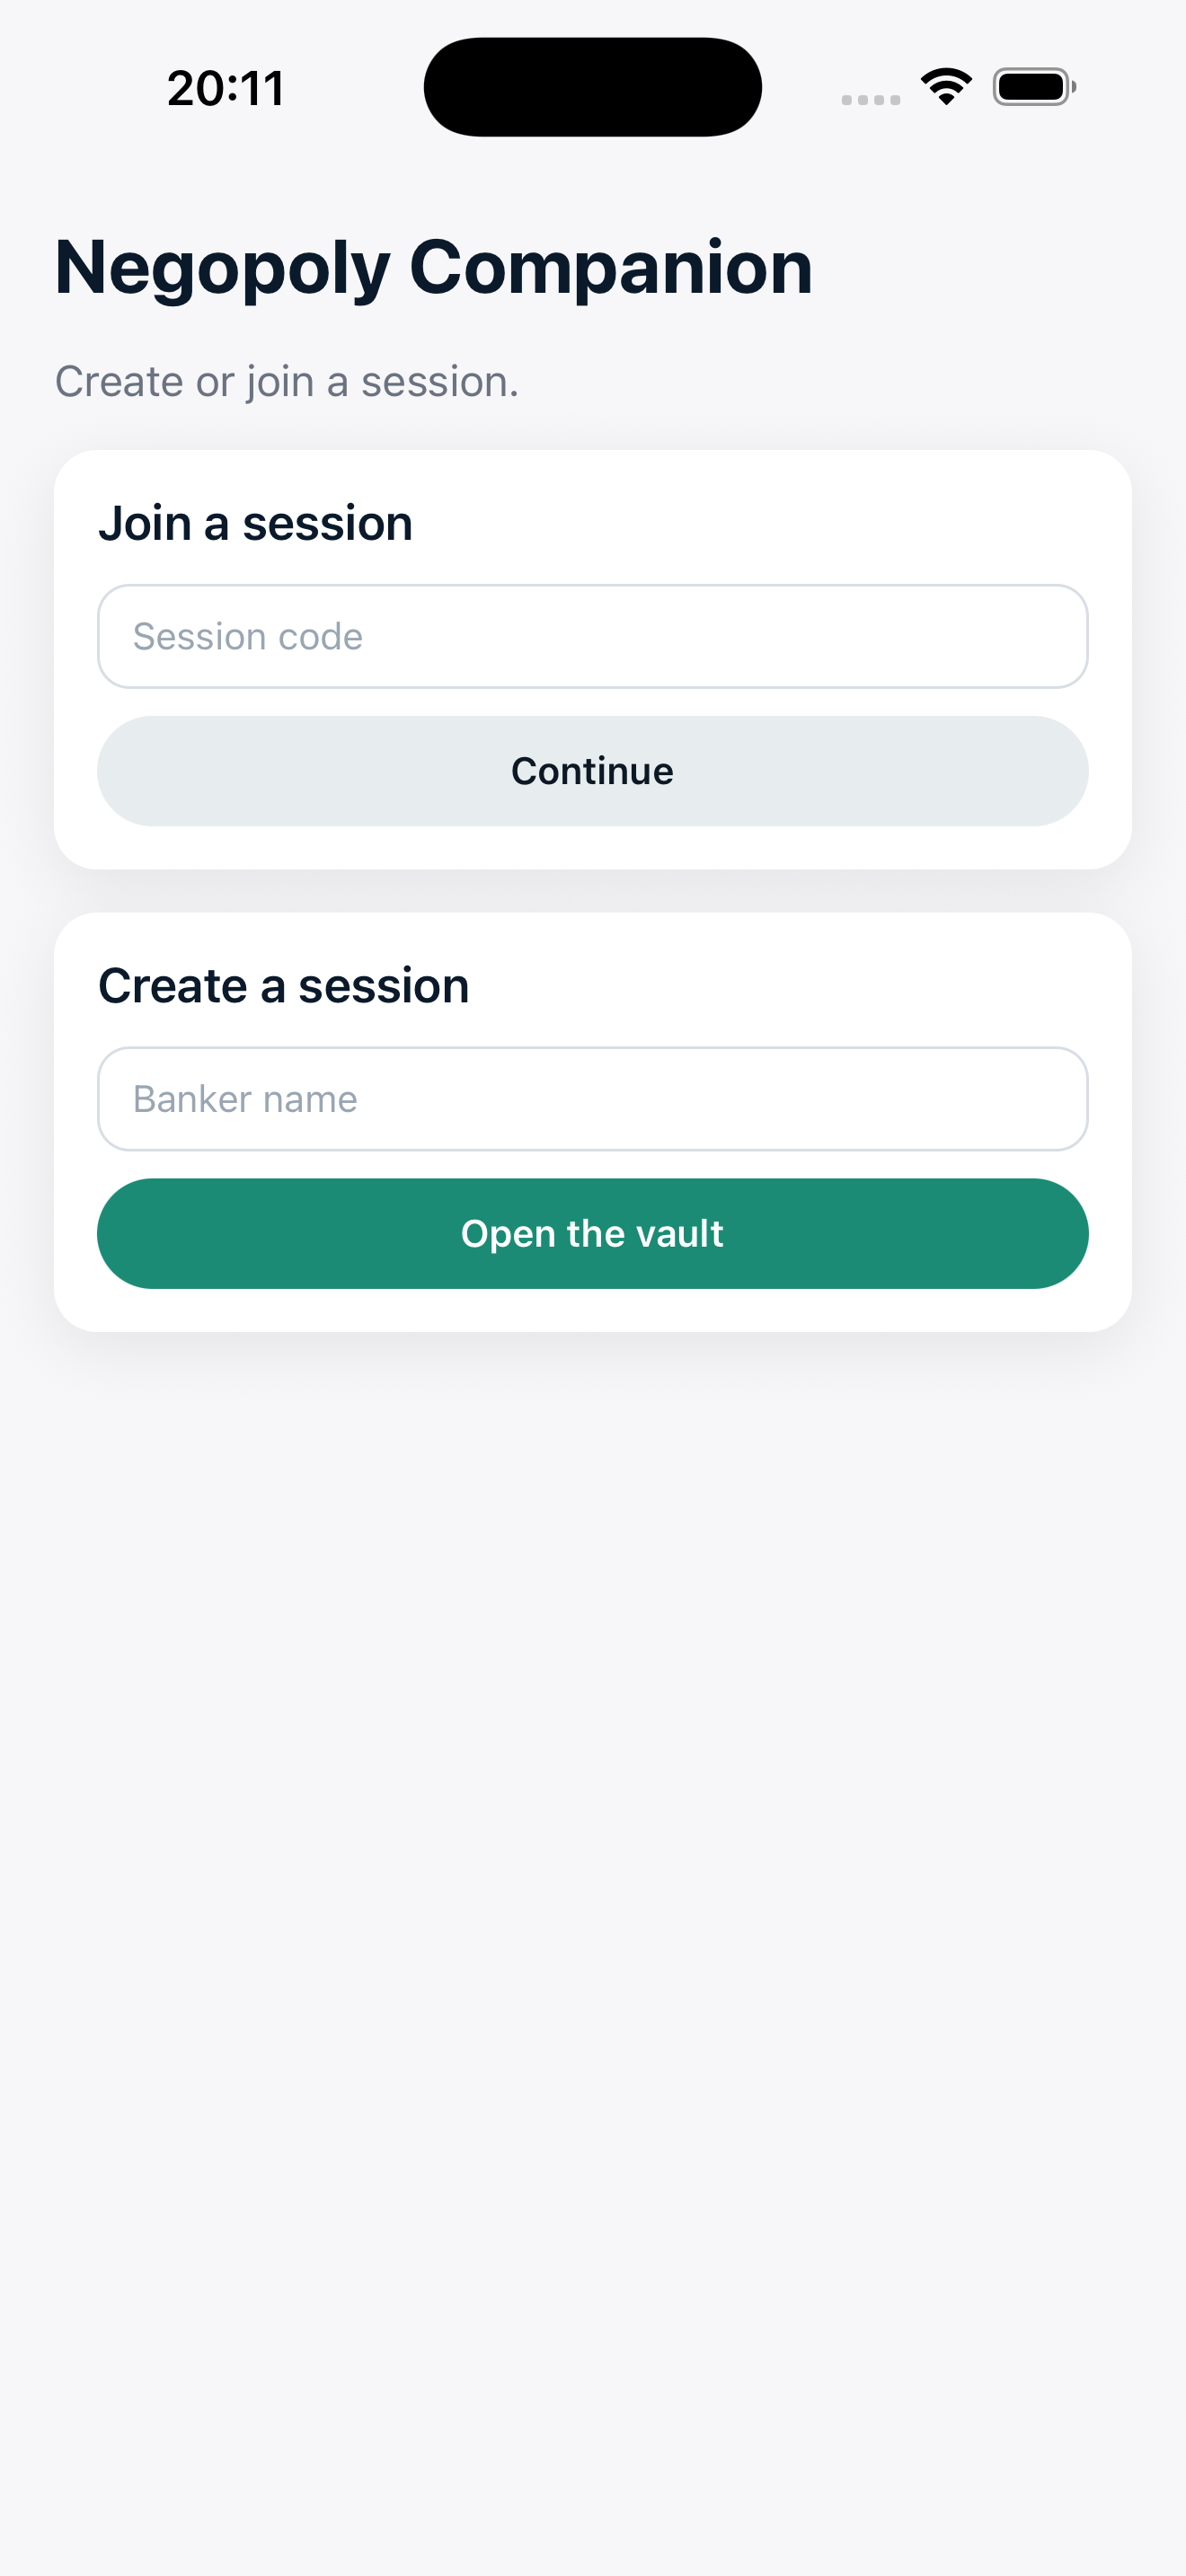Tap the word Companion in the title
1186x2576 pixels.
[611, 268]
